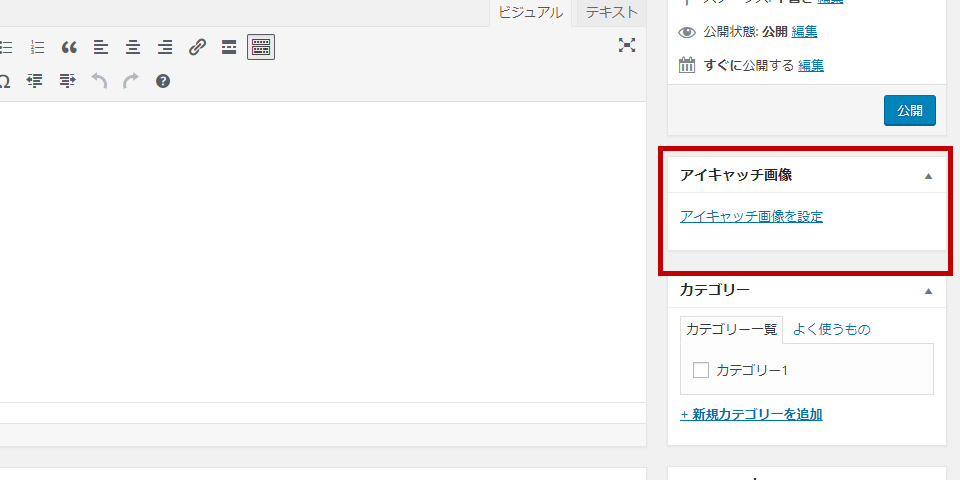The width and height of the screenshot is (960, 480).
Task: Collapse the アイキャッチ画像 panel
Action: [928, 175]
